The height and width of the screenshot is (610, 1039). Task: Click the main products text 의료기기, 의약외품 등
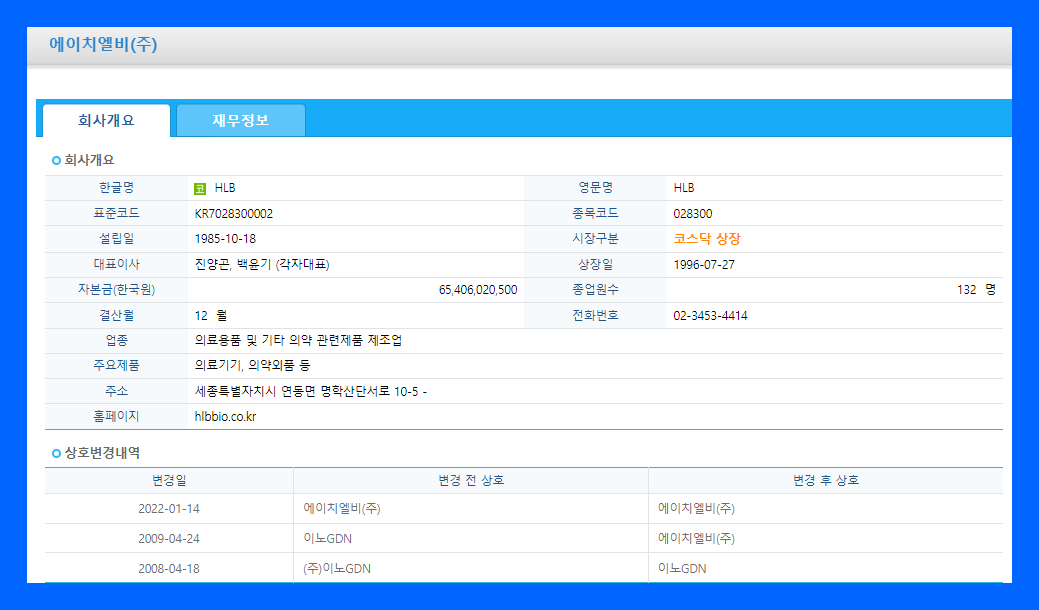click(252, 366)
